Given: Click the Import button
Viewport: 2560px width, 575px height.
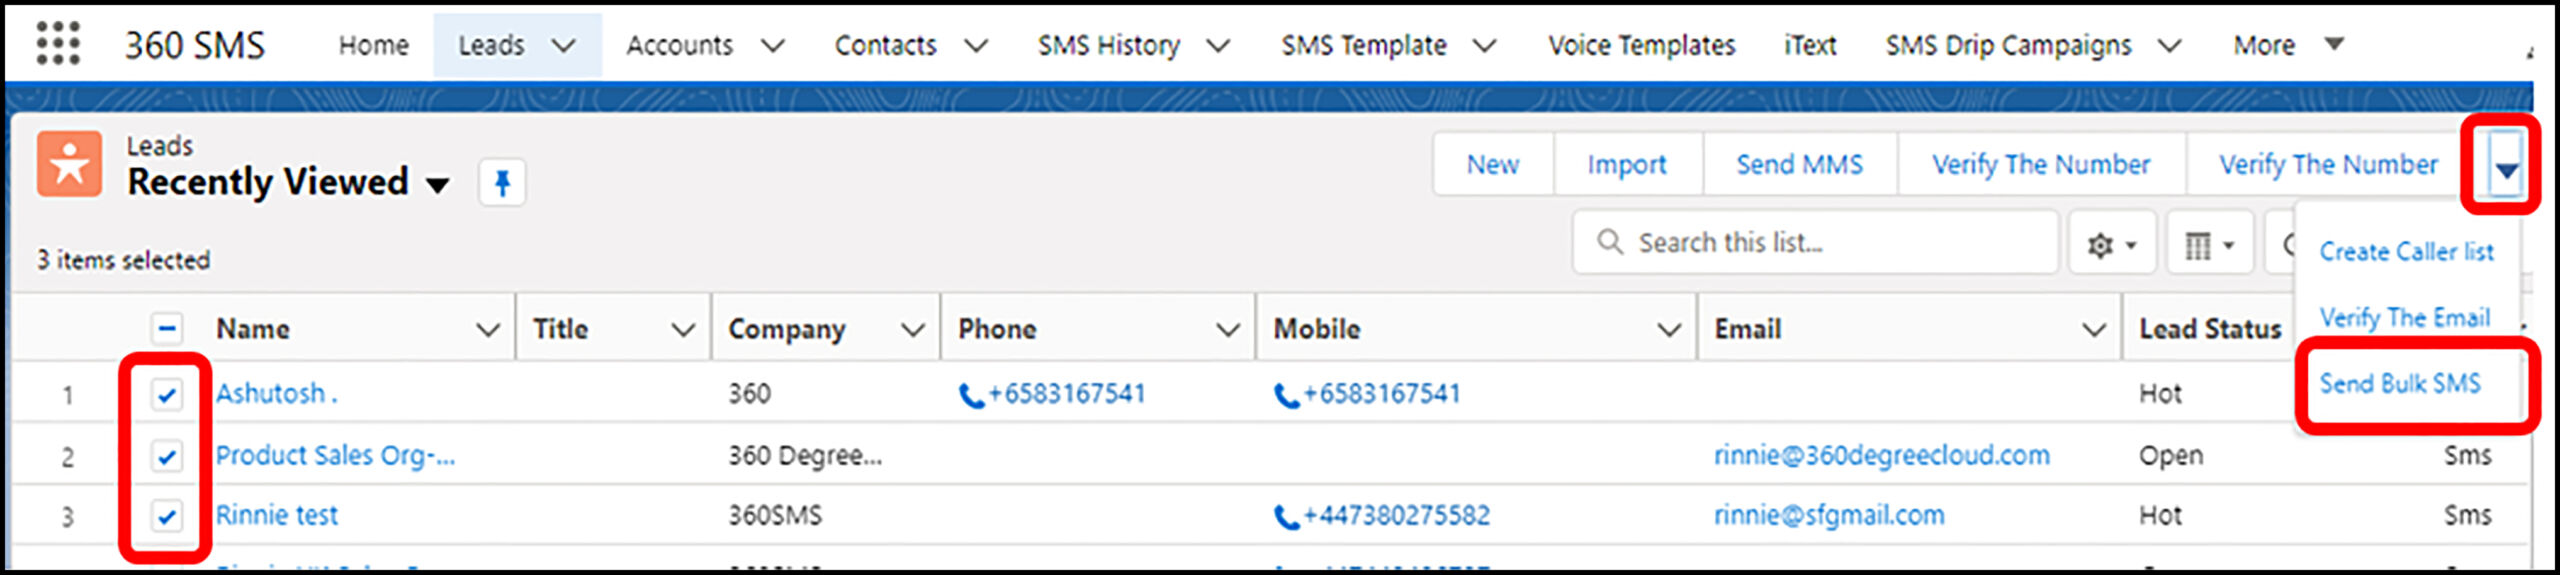Looking at the screenshot, I should coord(1627,164).
